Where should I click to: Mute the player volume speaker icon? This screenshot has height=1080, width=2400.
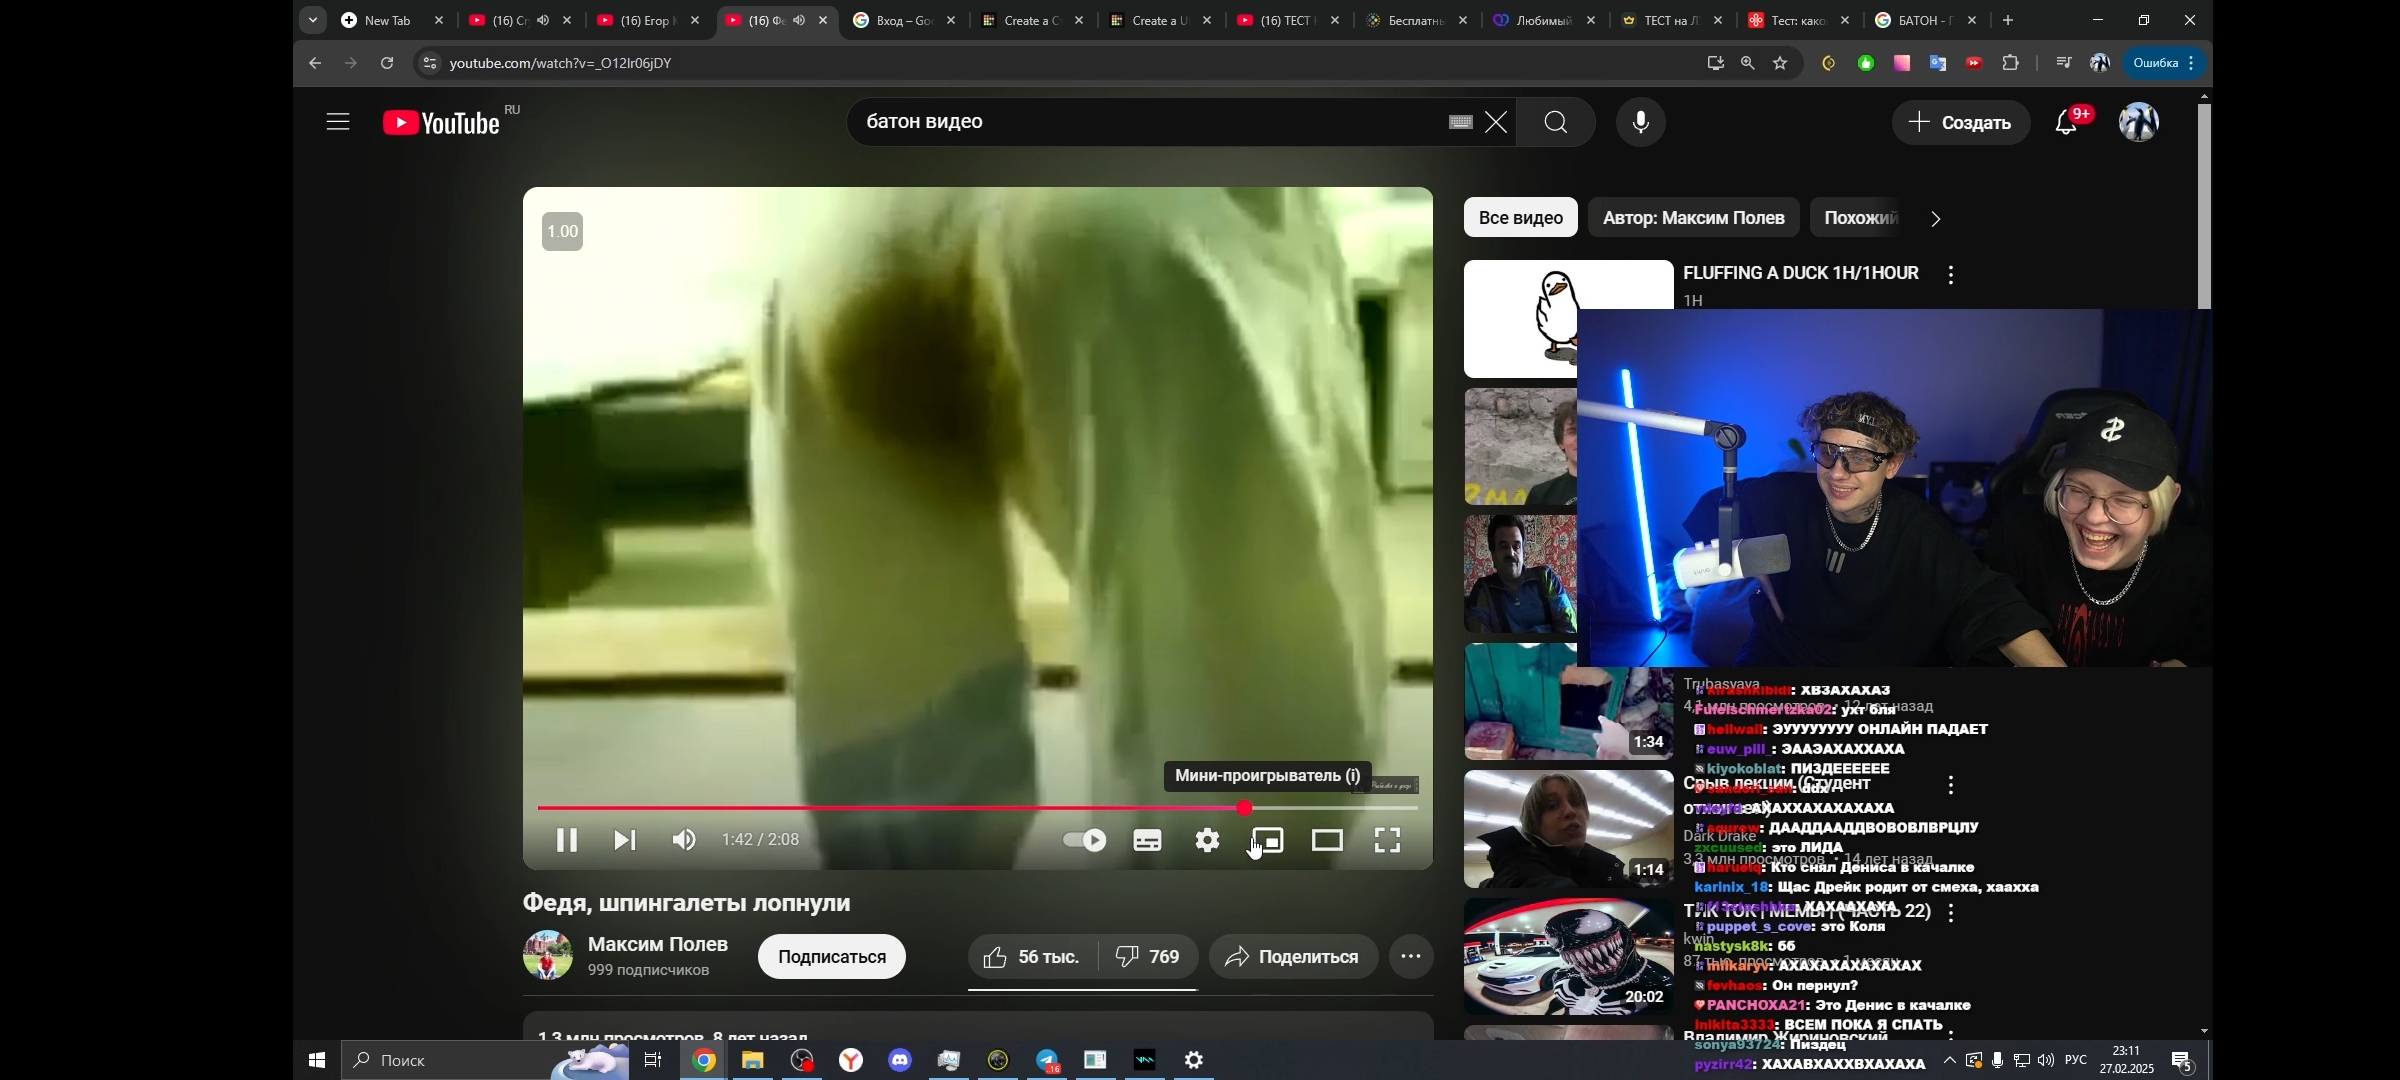685,840
